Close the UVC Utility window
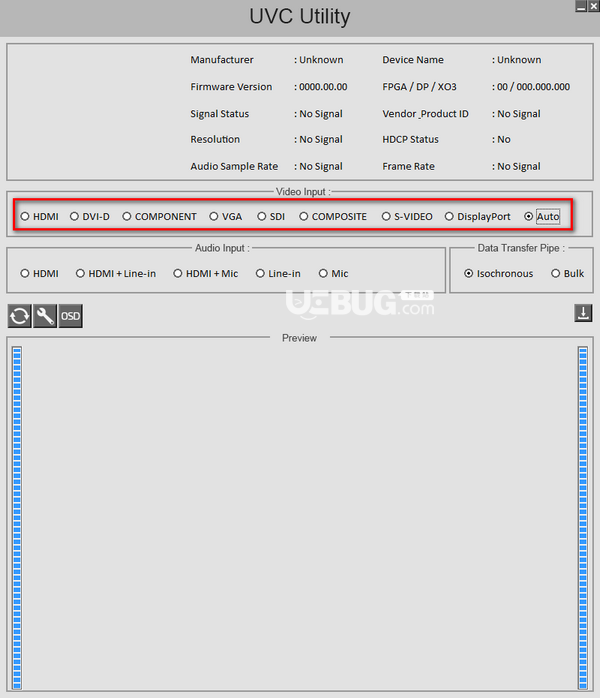The height and width of the screenshot is (698, 600). (594, 6)
